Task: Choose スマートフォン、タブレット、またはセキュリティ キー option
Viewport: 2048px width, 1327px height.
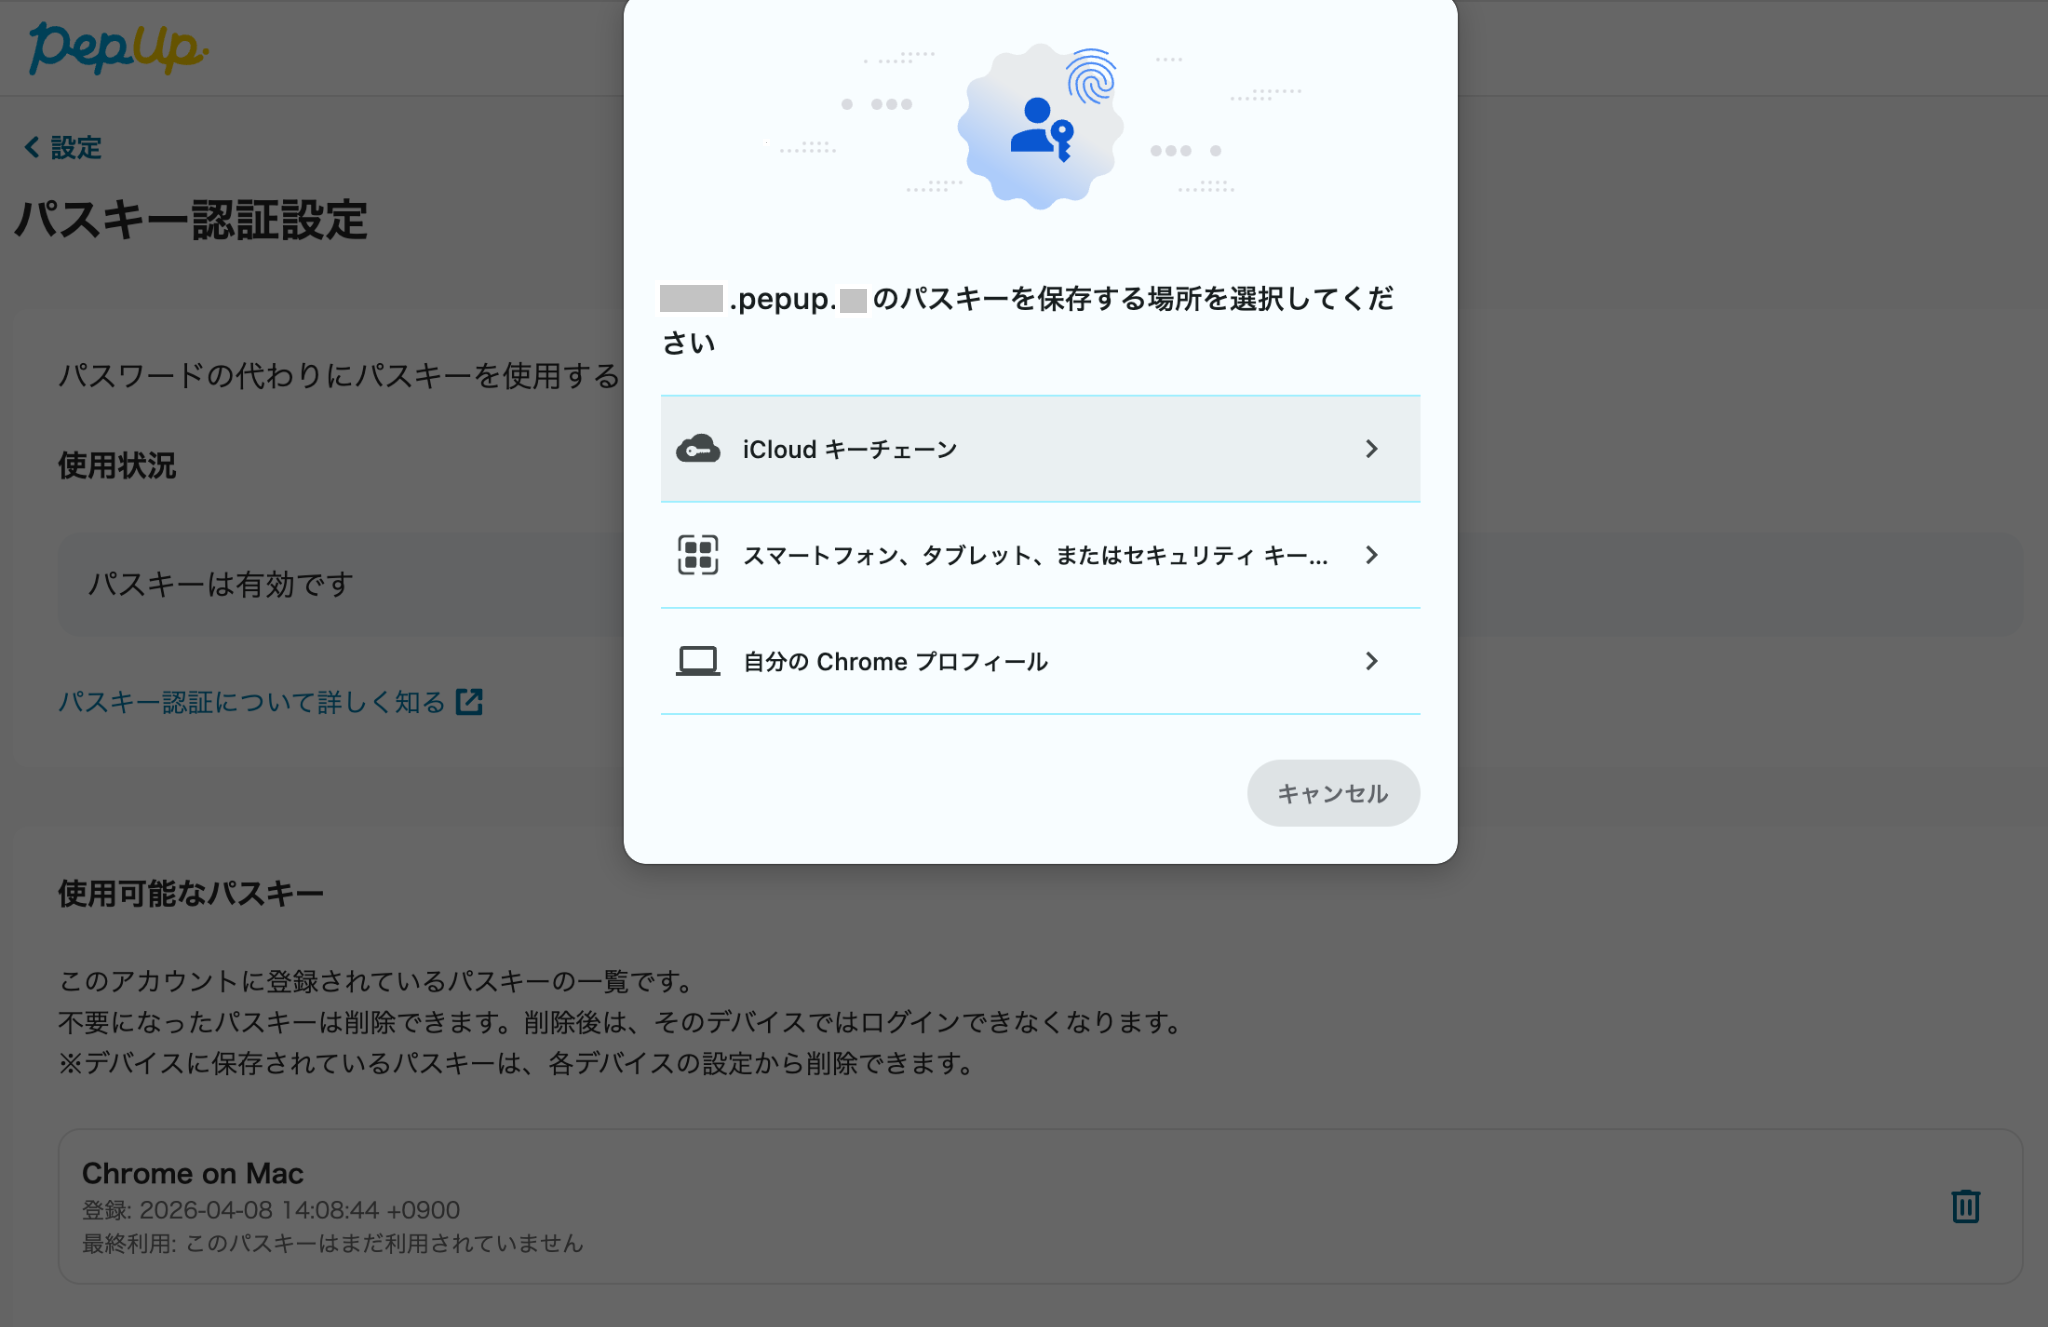Action: click(1040, 555)
